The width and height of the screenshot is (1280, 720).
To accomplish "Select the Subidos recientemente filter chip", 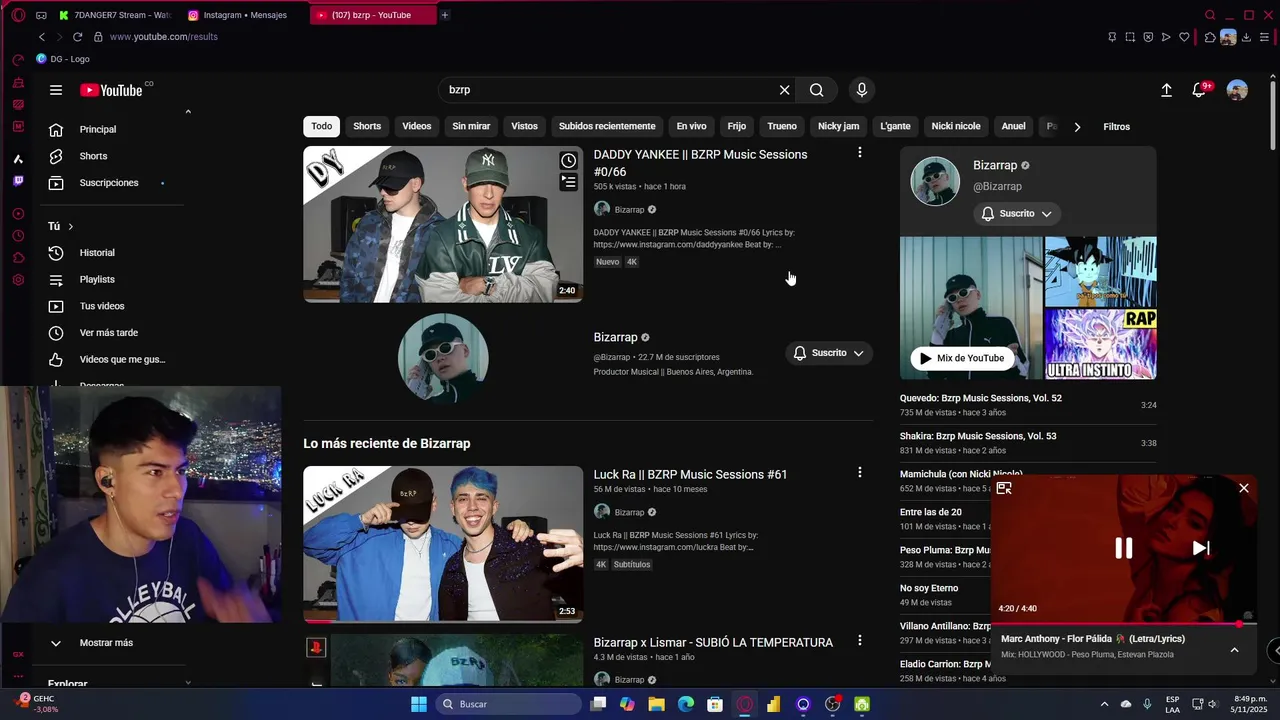I will point(607,127).
